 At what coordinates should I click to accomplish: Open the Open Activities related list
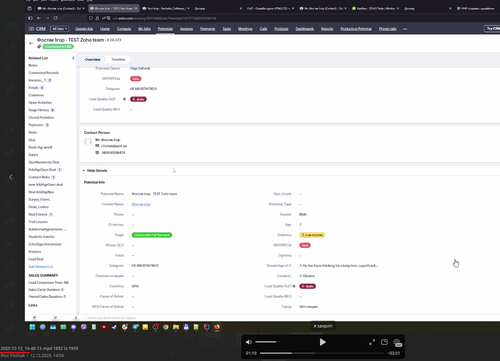pos(40,103)
